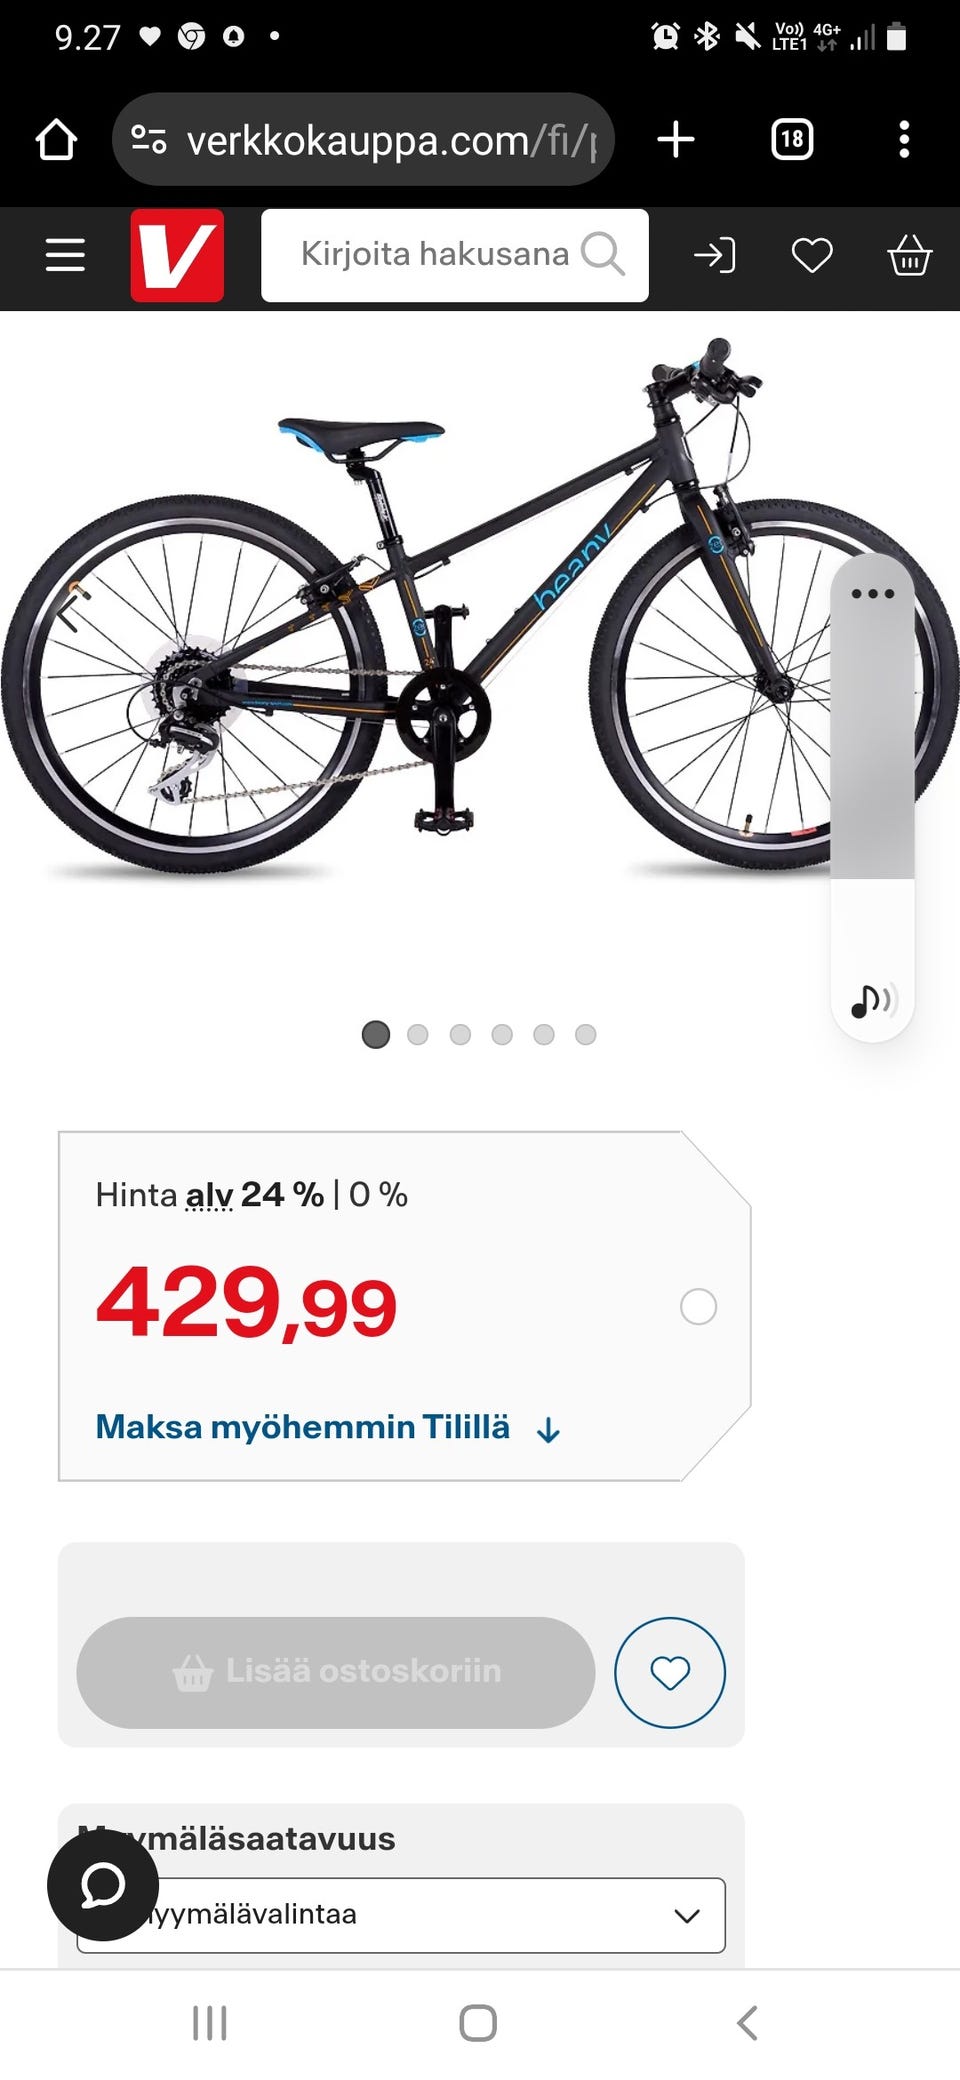Open the login icon
960x2080 pixels.
click(x=714, y=256)
